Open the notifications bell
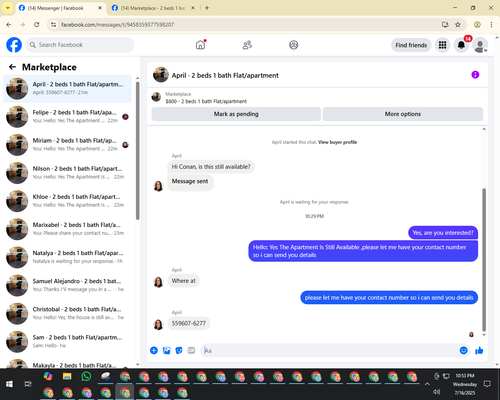 [x=461, y=45]
